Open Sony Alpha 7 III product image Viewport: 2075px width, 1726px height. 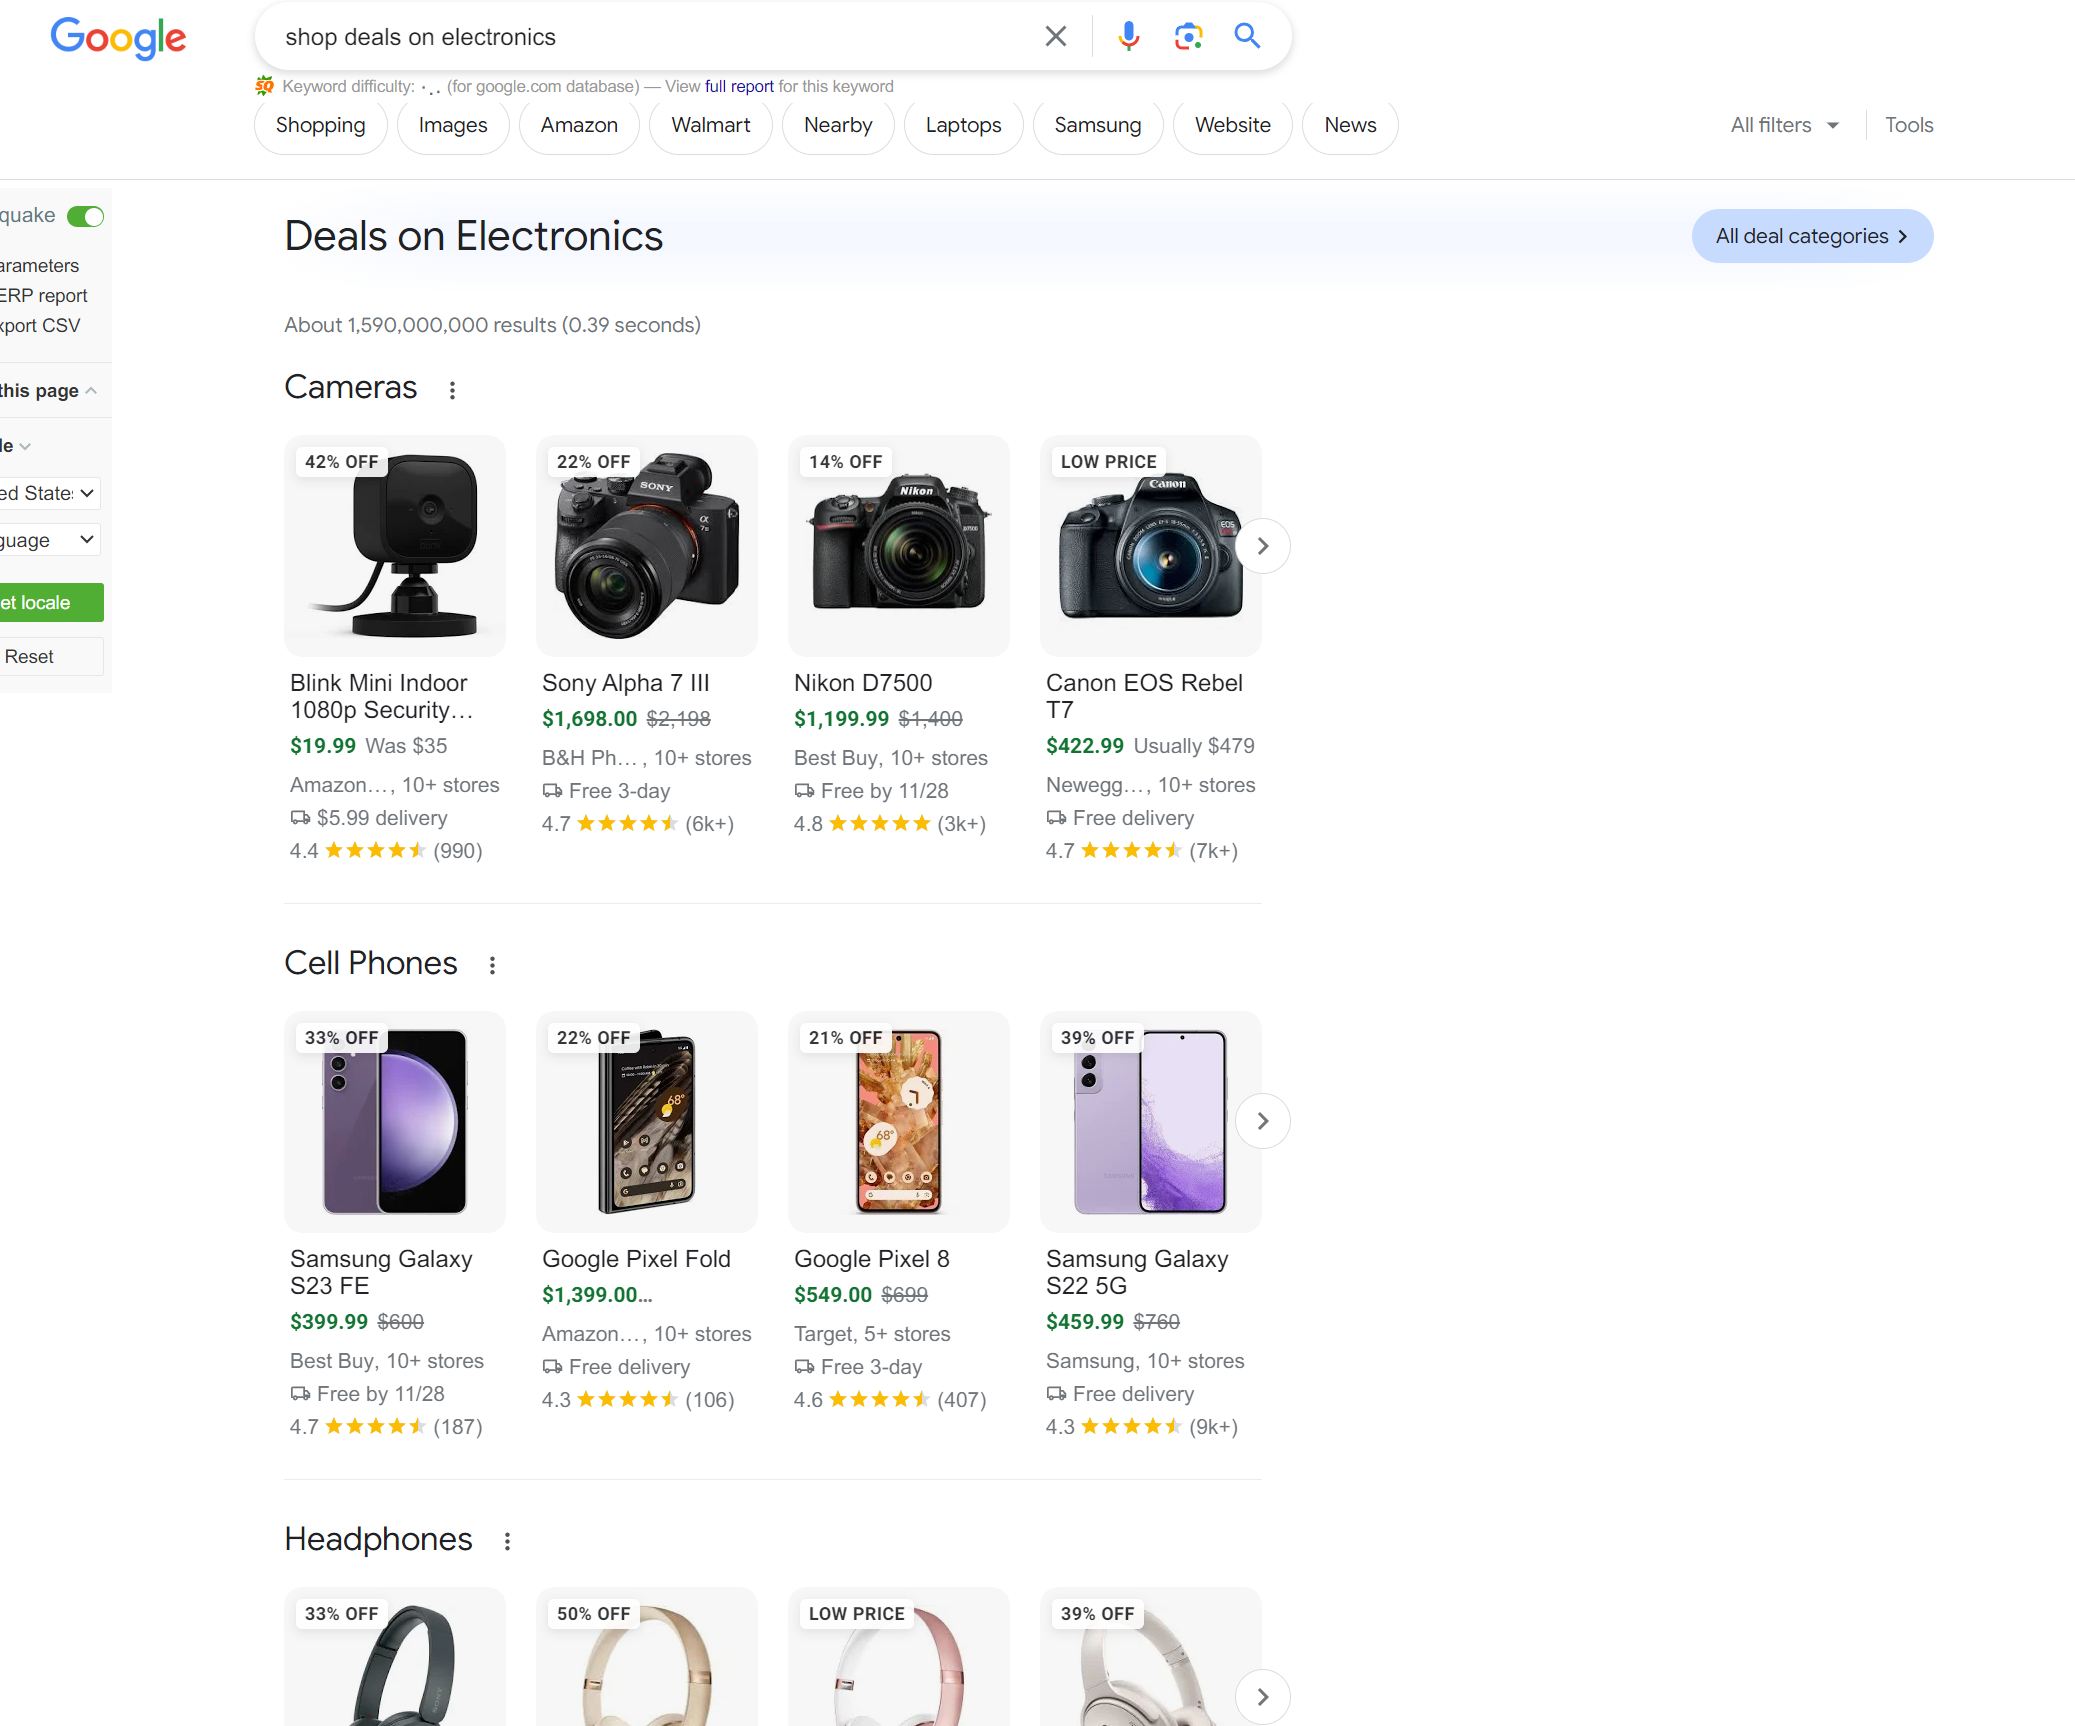(x=647, y=546)
